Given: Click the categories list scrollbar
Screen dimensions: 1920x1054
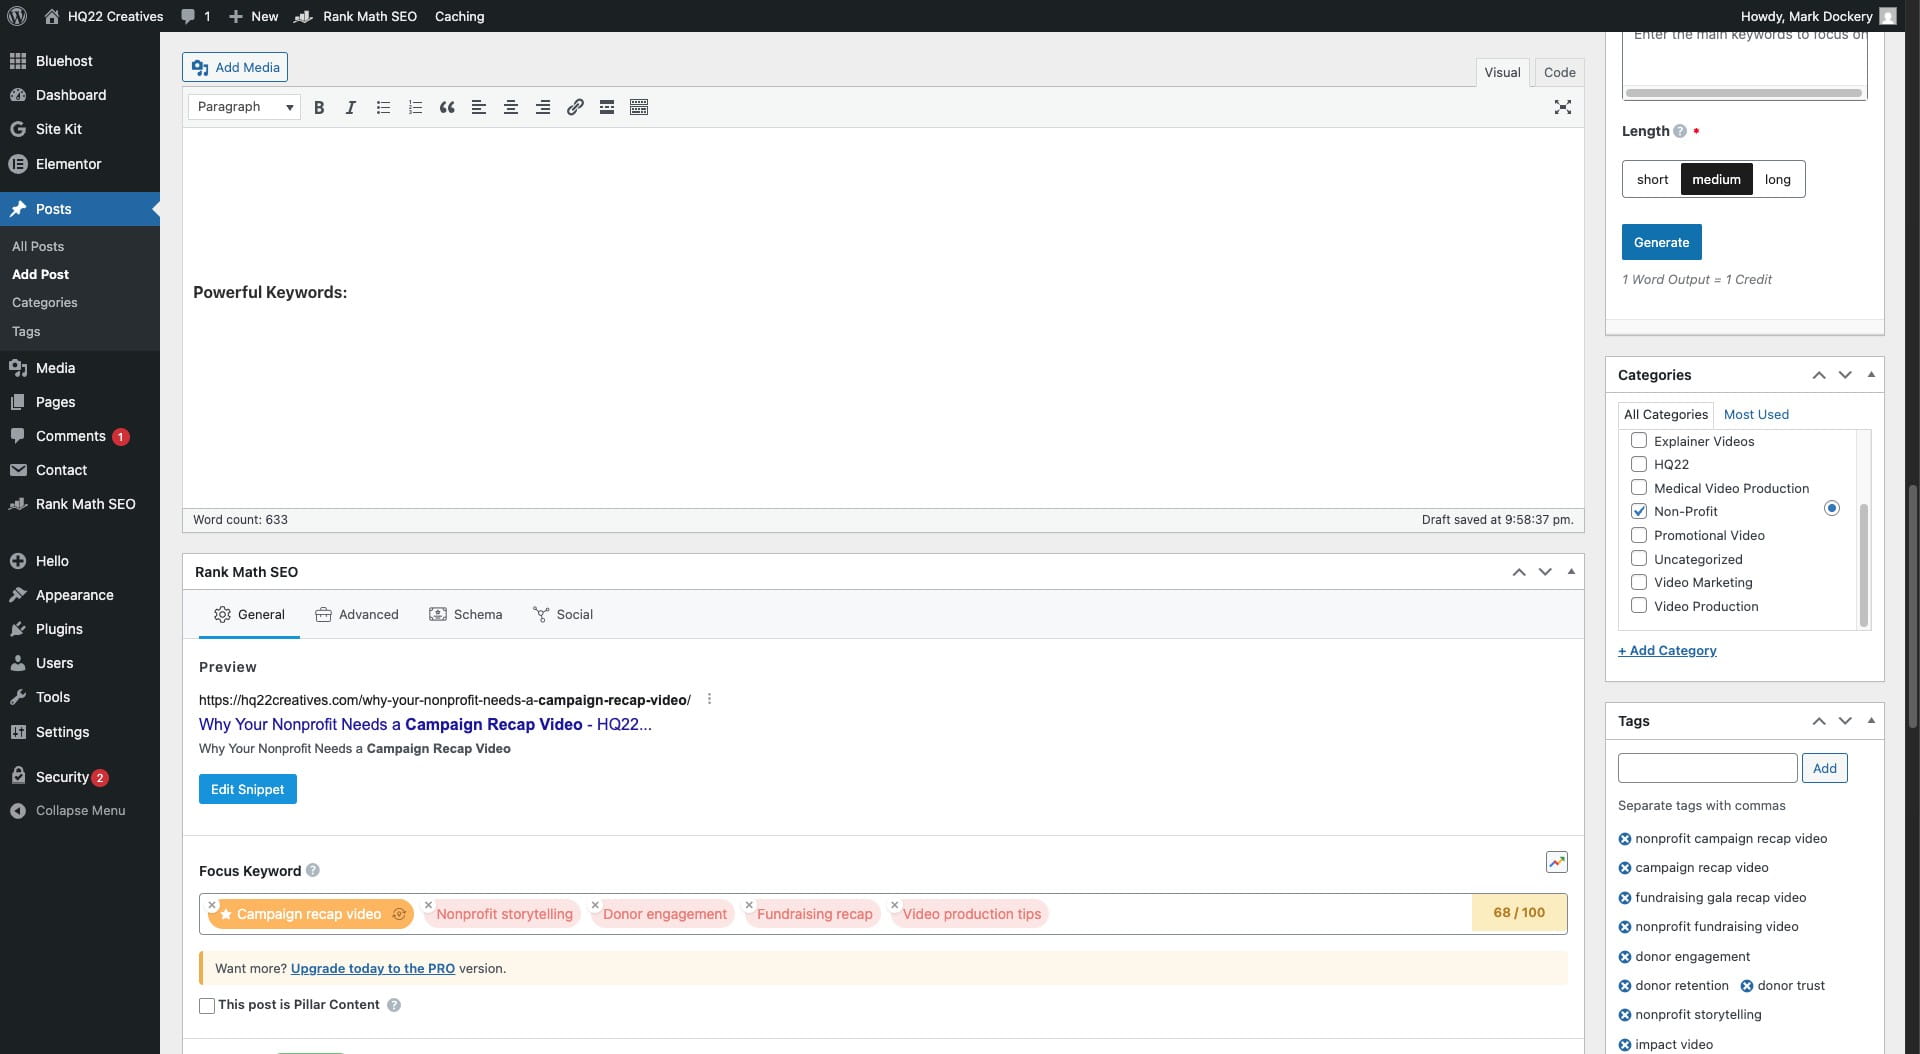Looking at the screenshot, I should [x=1863, y=565].
